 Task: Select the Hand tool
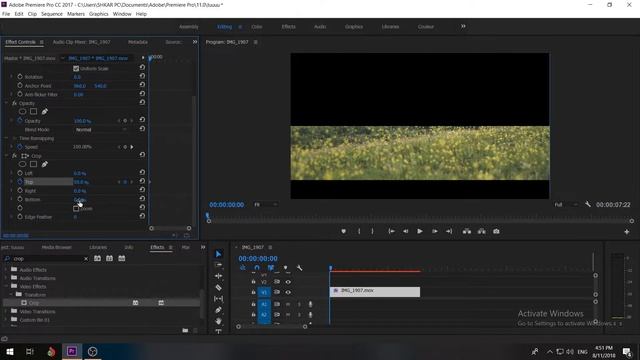point(218,321)
